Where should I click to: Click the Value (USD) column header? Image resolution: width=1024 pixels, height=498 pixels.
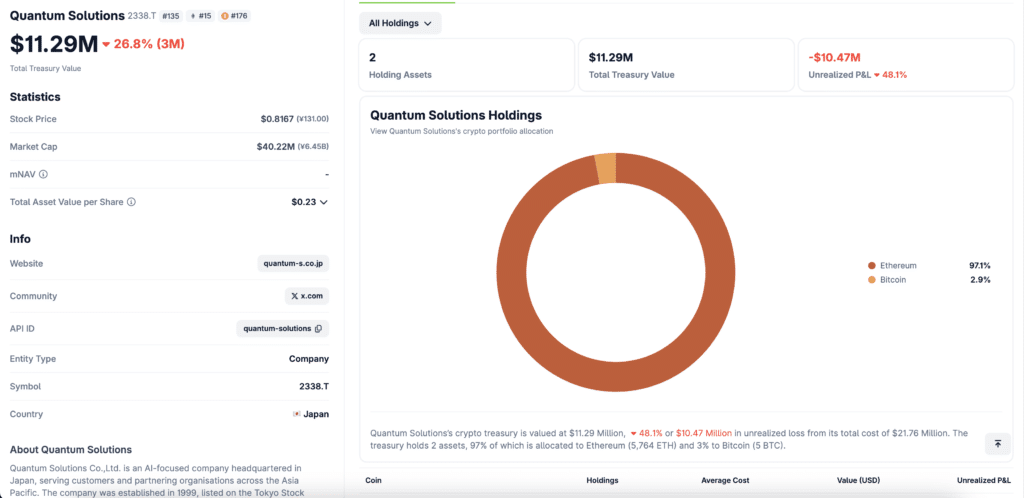click(857, 480)
